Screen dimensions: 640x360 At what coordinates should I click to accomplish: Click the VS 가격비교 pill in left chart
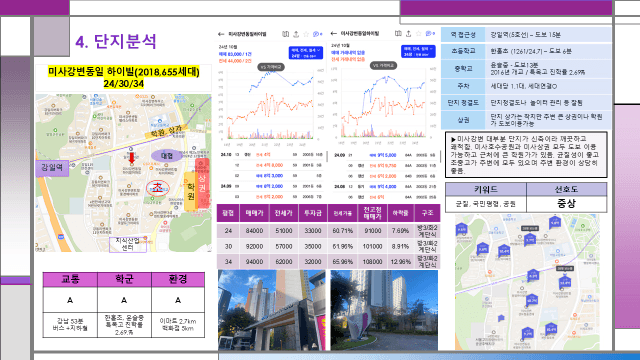click(271, 67)
